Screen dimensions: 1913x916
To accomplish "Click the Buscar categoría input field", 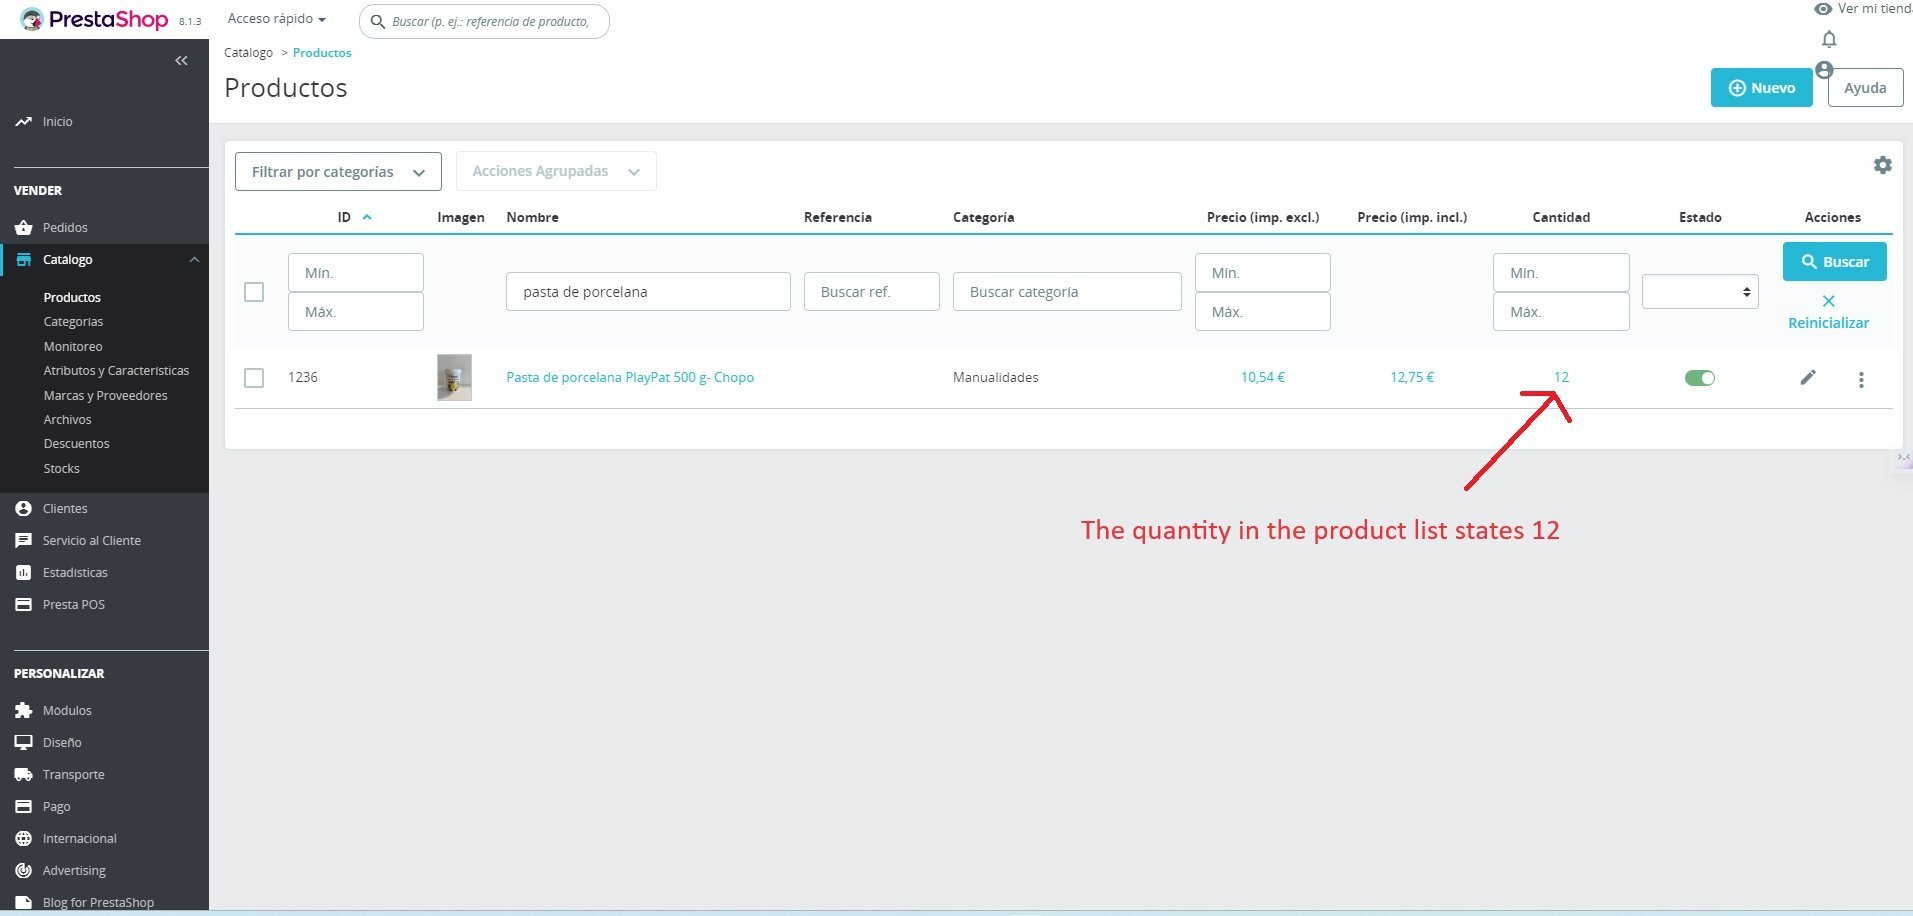I will (1067, 292).
